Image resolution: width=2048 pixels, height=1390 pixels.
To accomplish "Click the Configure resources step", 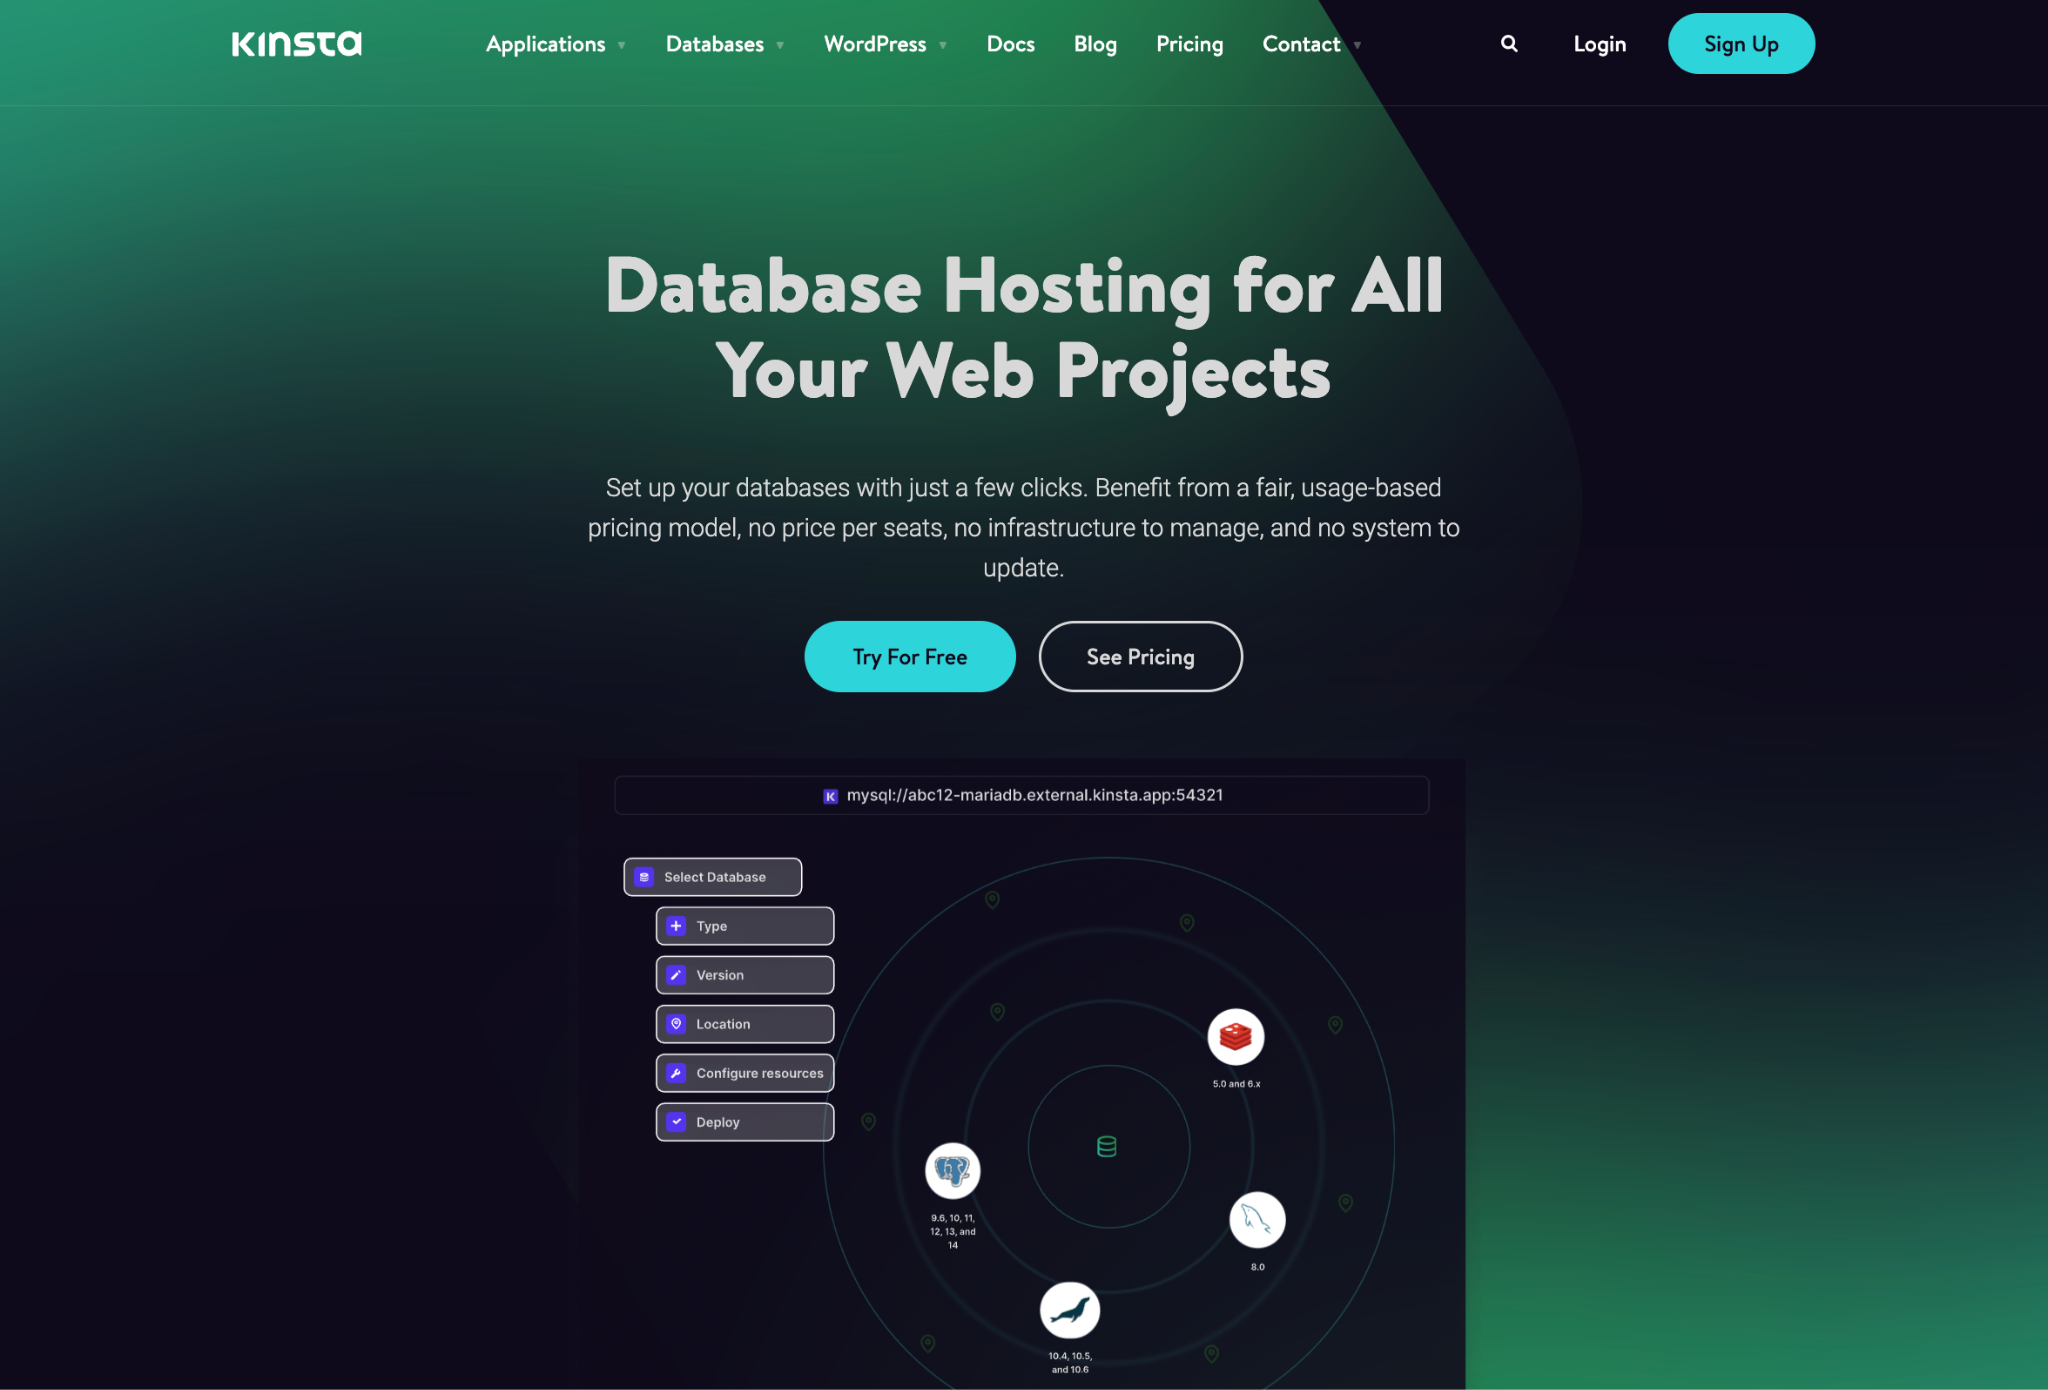I will (745, 1072).
